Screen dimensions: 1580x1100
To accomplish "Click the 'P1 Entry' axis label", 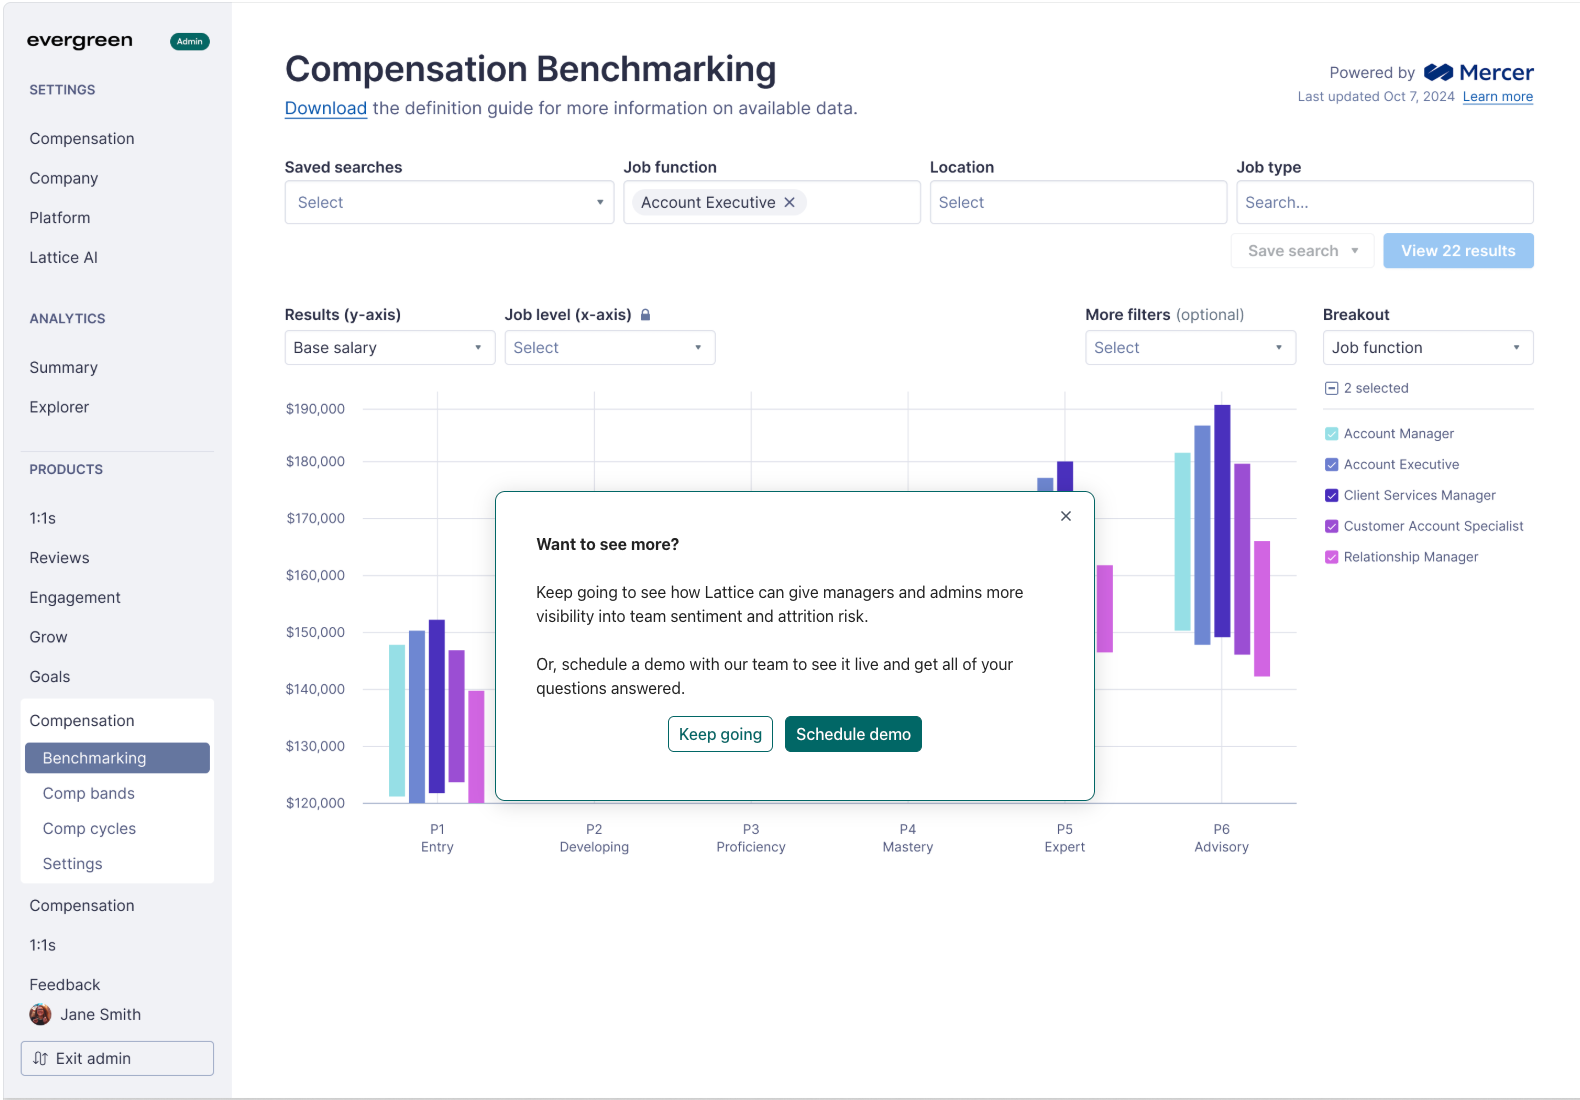I will pyautogui.click(x=437, y=838).
